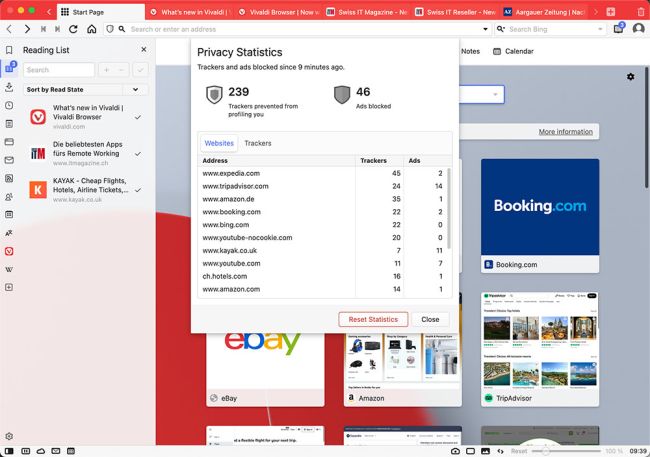Click the Privacy Statistics table scrollbar
The width and height of the screenshot is (650, 457).
(449, 209)
